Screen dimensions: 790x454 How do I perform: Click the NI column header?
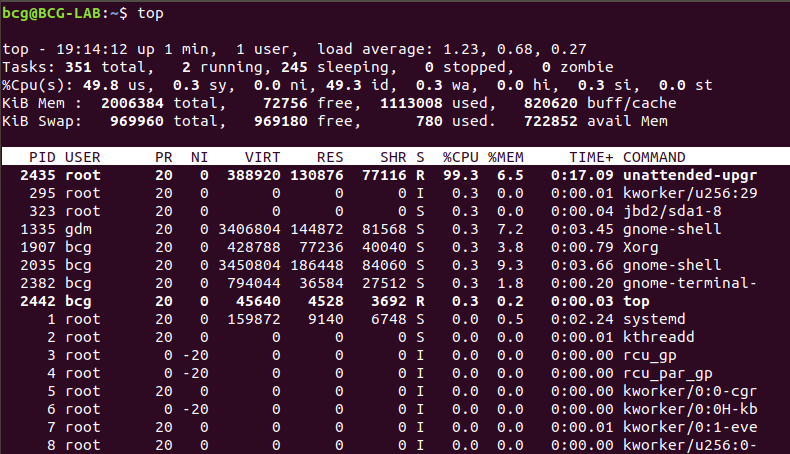point(200,157)
